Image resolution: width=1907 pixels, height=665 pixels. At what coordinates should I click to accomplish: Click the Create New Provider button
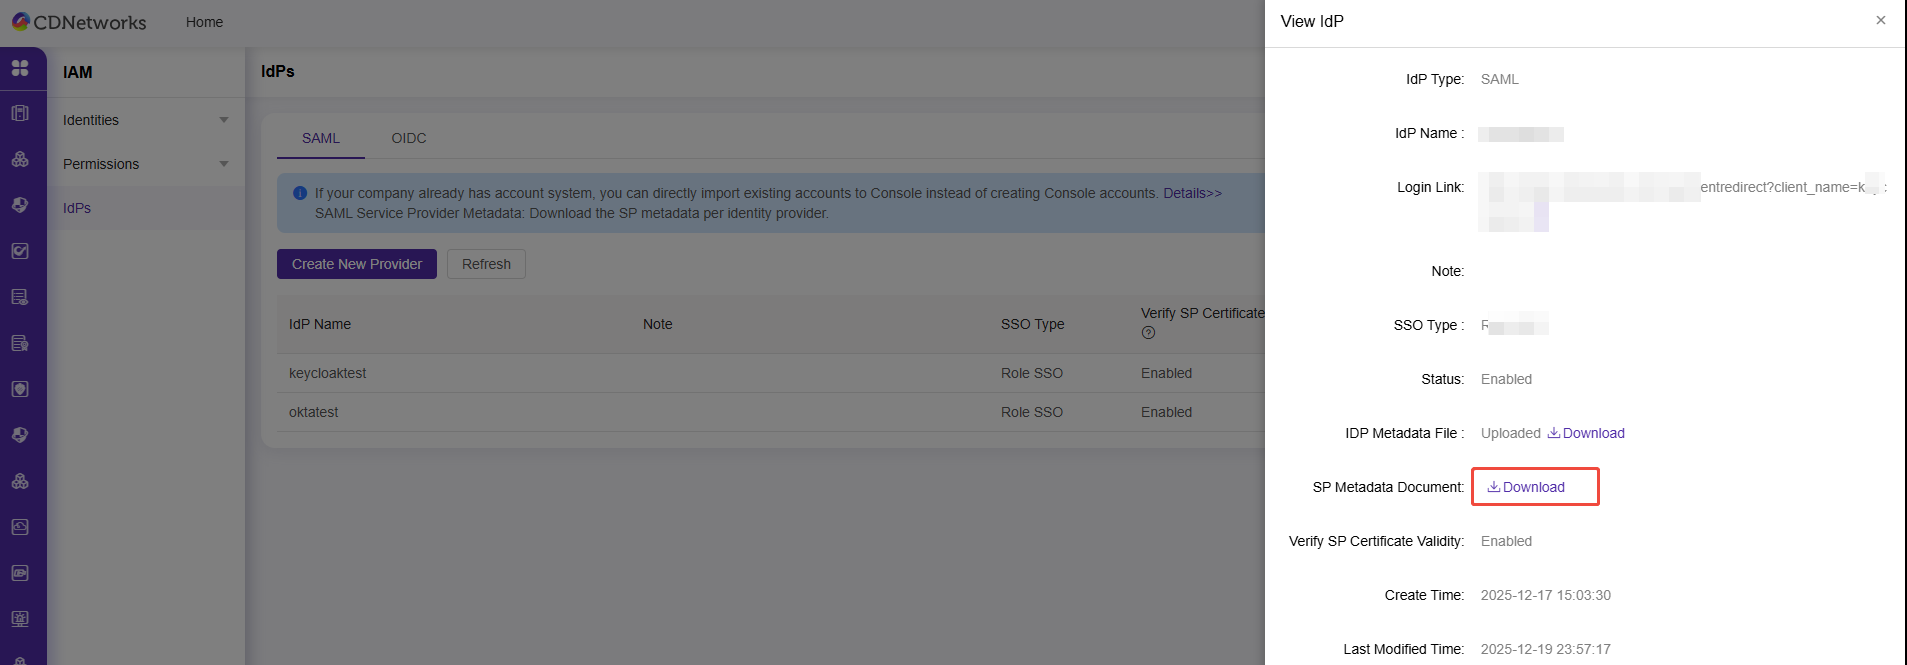pos(357,264)
